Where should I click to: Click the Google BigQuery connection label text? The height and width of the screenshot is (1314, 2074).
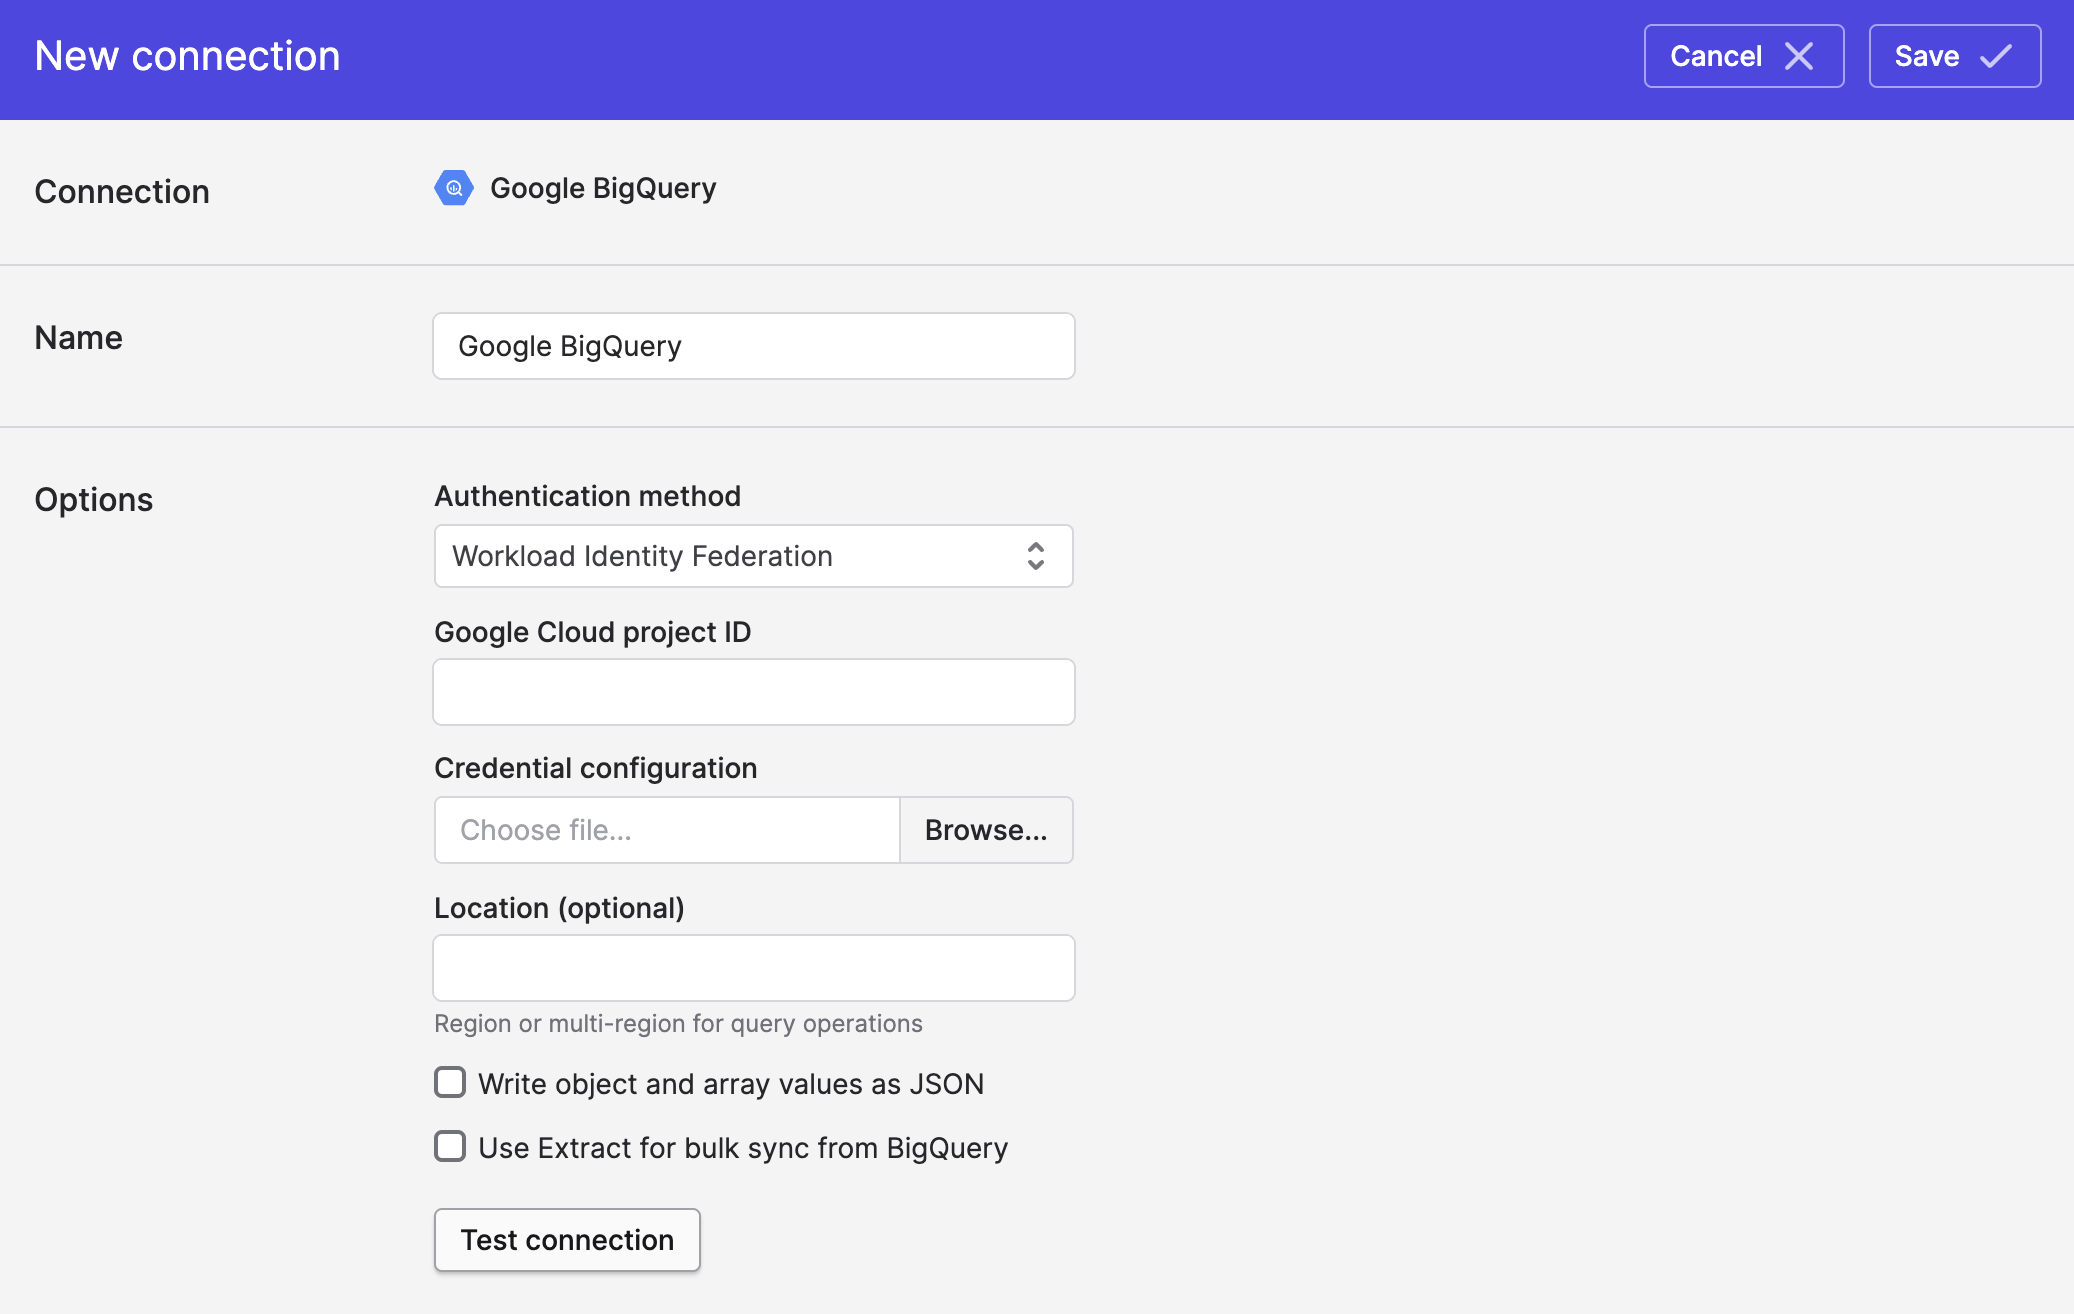(x=602, y=188)
